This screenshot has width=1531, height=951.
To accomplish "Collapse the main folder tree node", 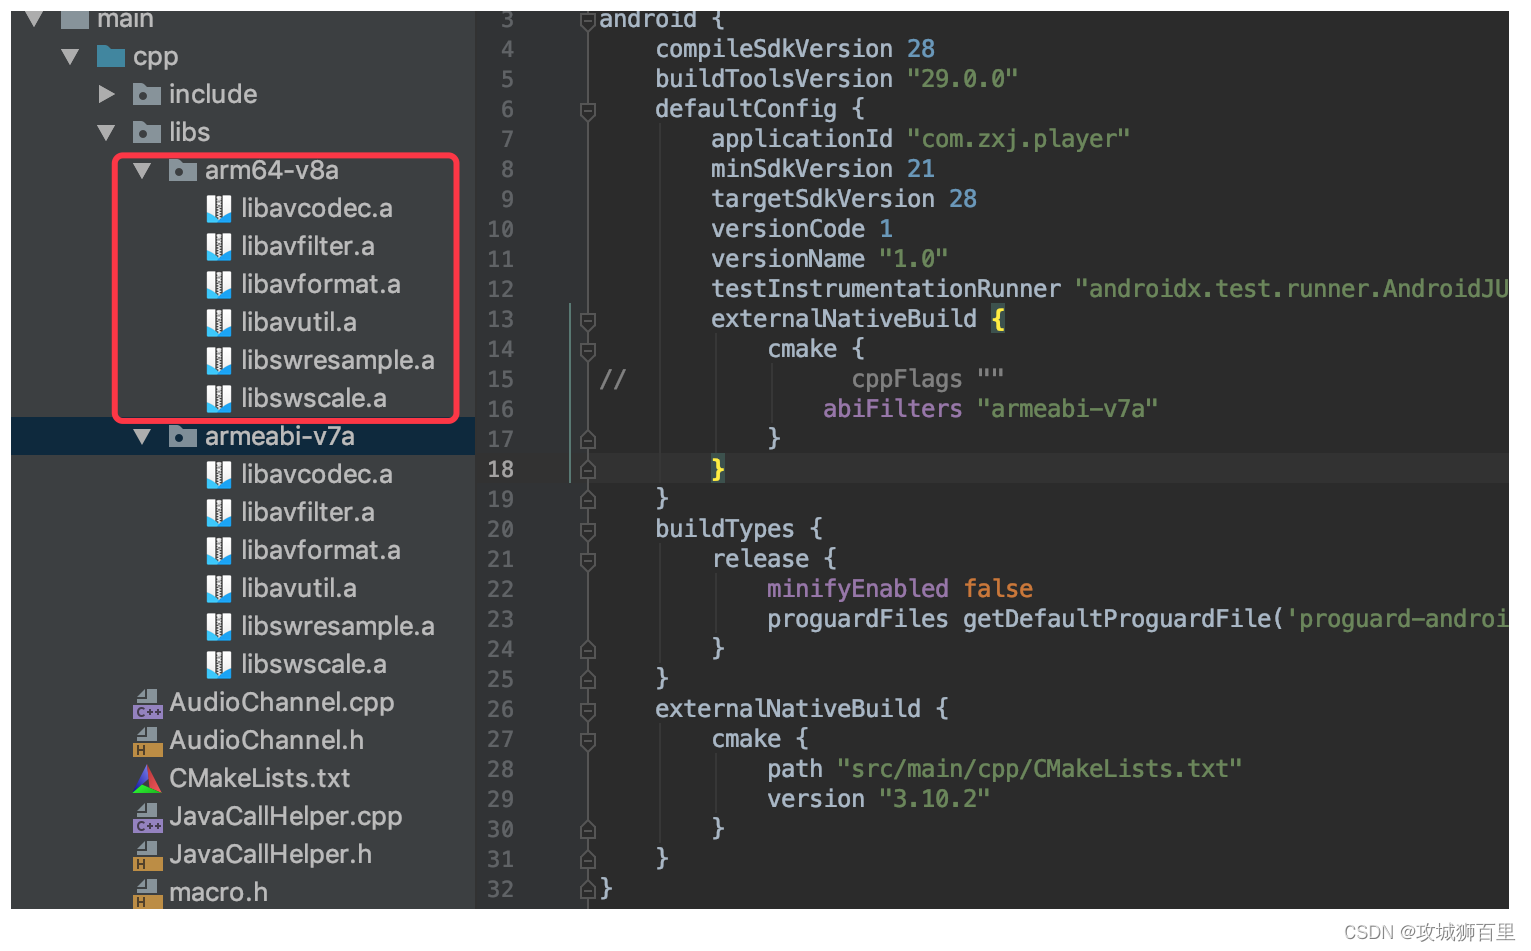I will pos(35,19).
